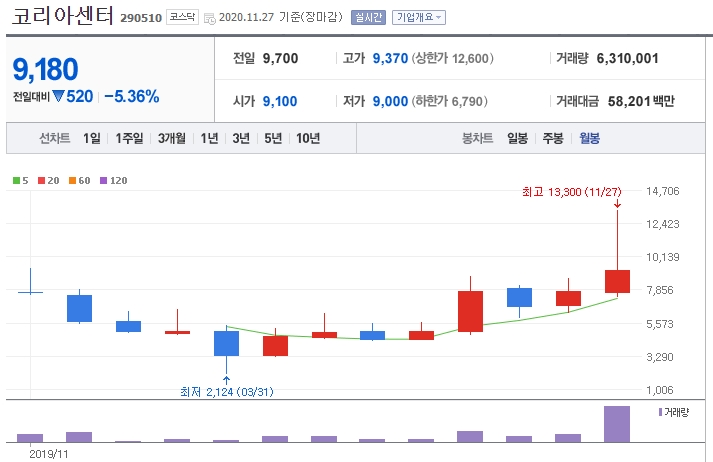Click the red 20 moving average legend
Image resolution: width=713 pixels, height=462 pixels.
(49, 181)
